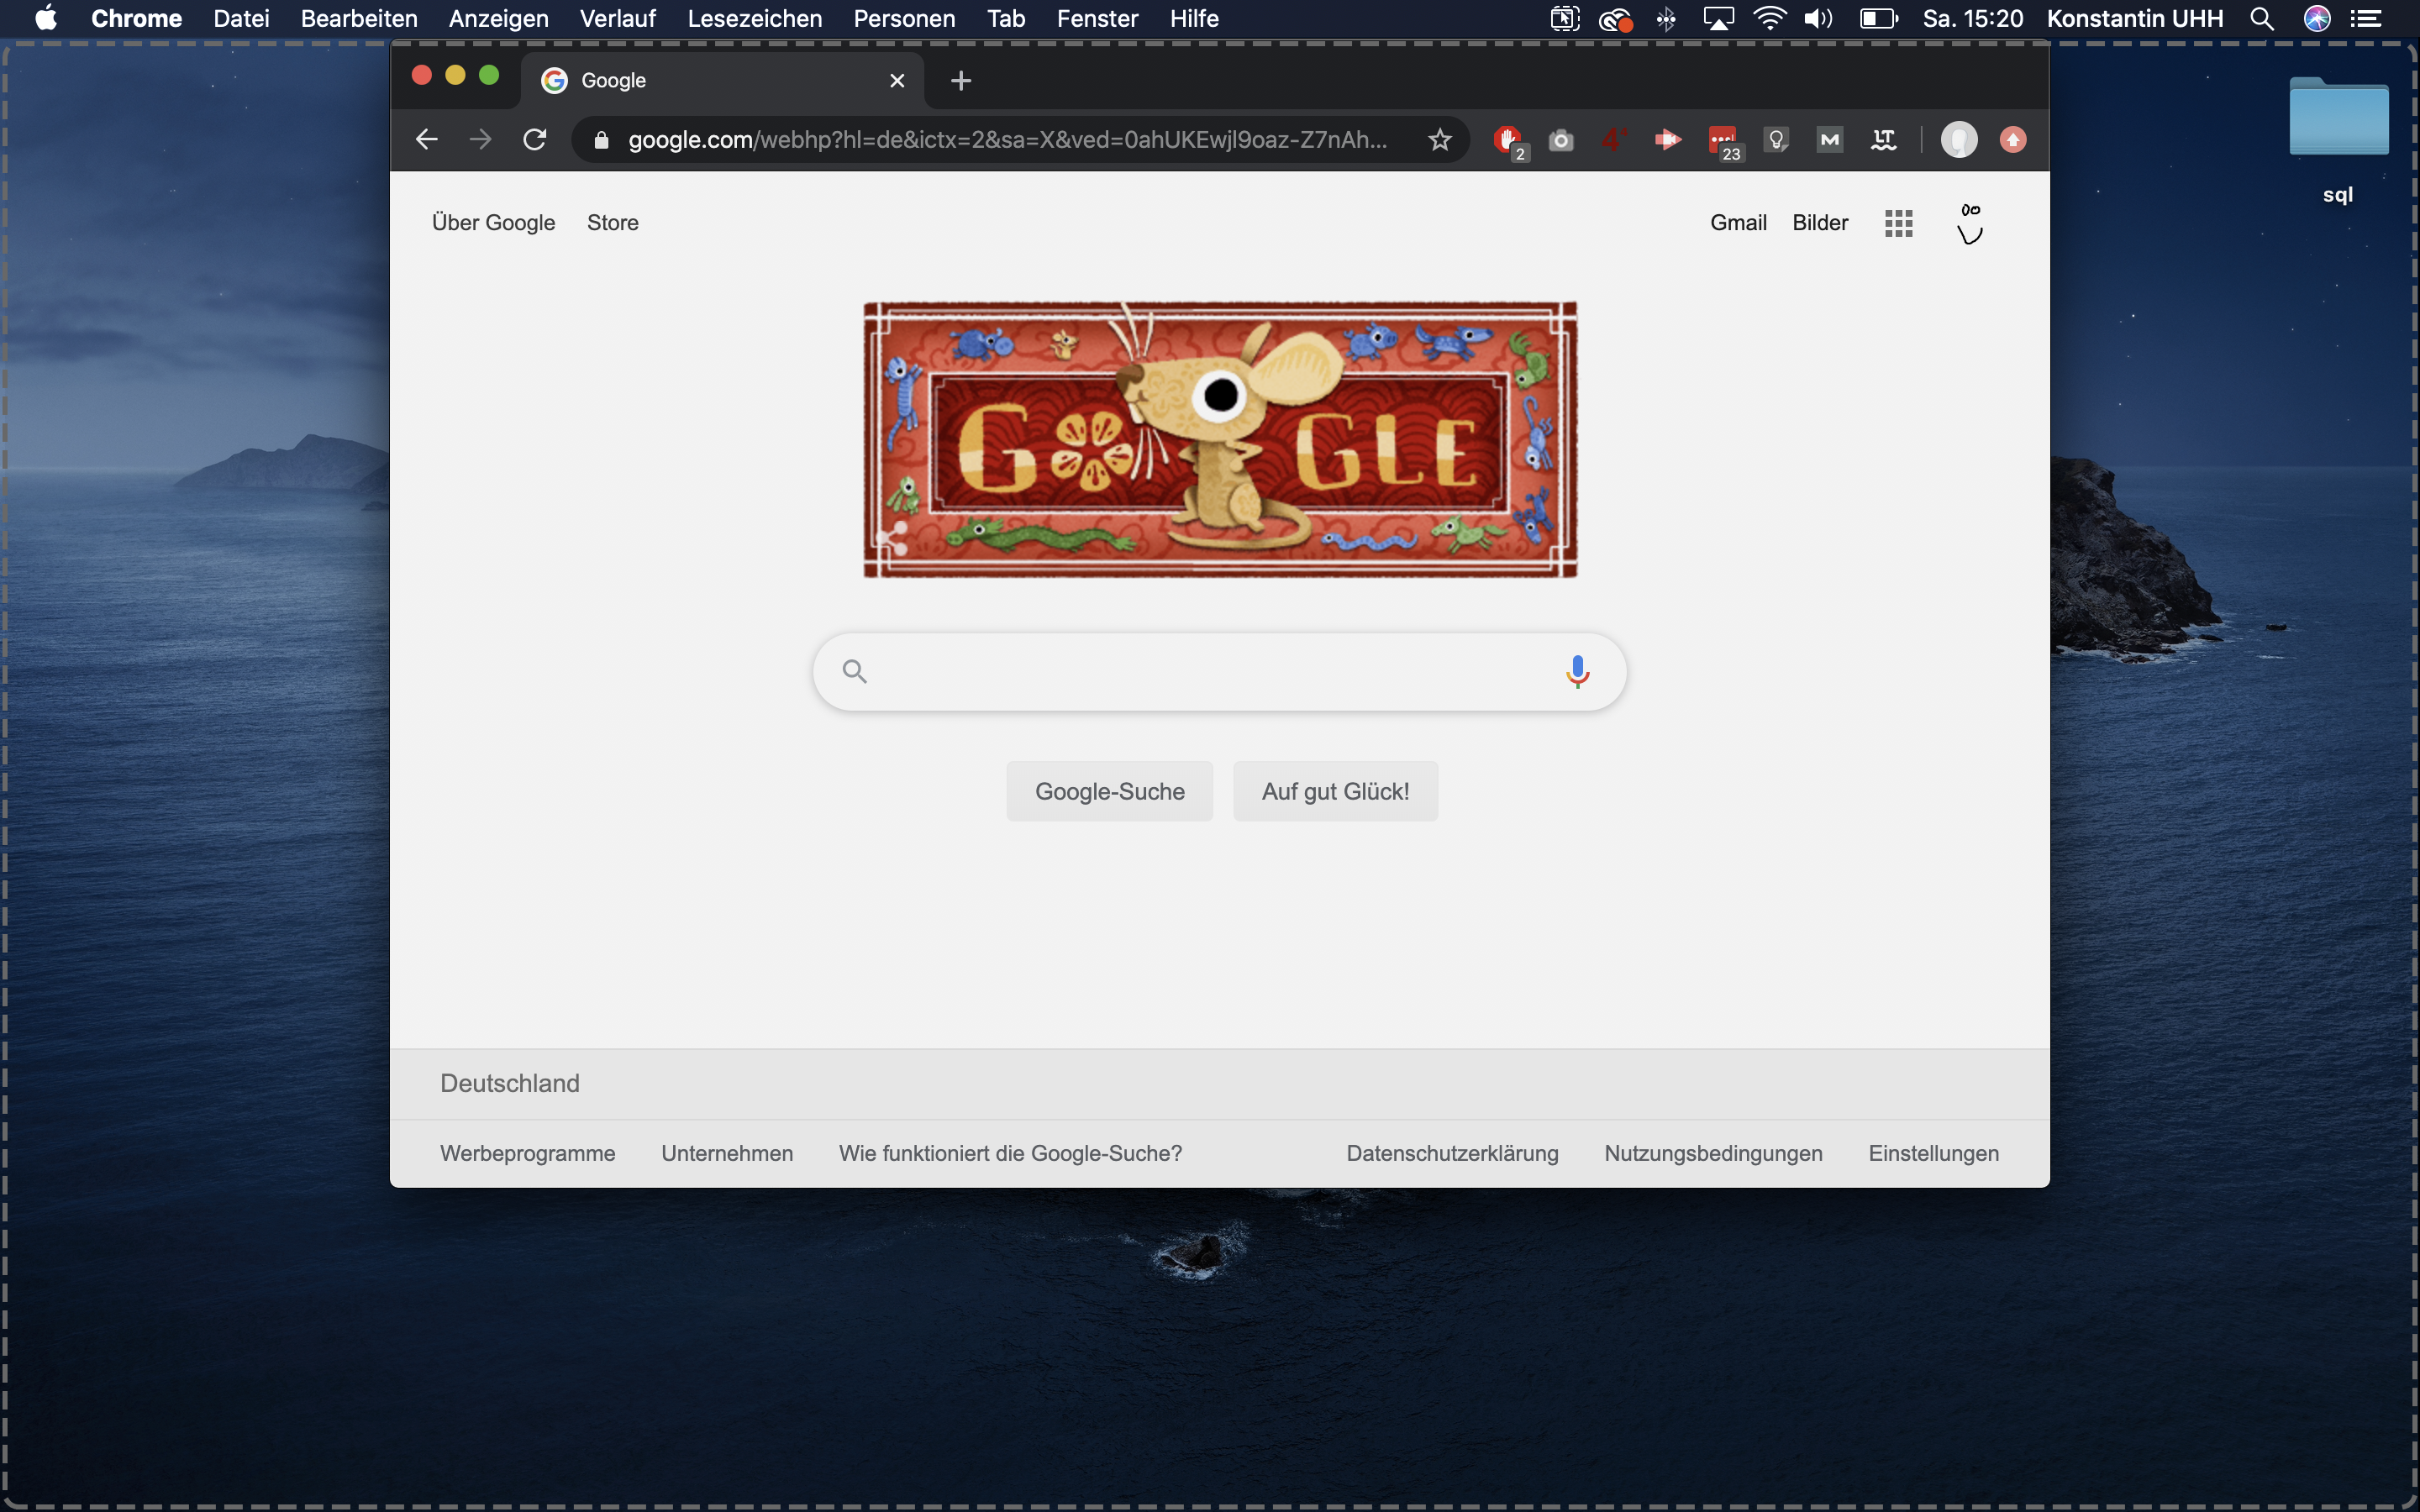Open the Lunar New Year rat doodle
The width and height of the screenshot is (2420, 1512).
(x=1220, y=439)
